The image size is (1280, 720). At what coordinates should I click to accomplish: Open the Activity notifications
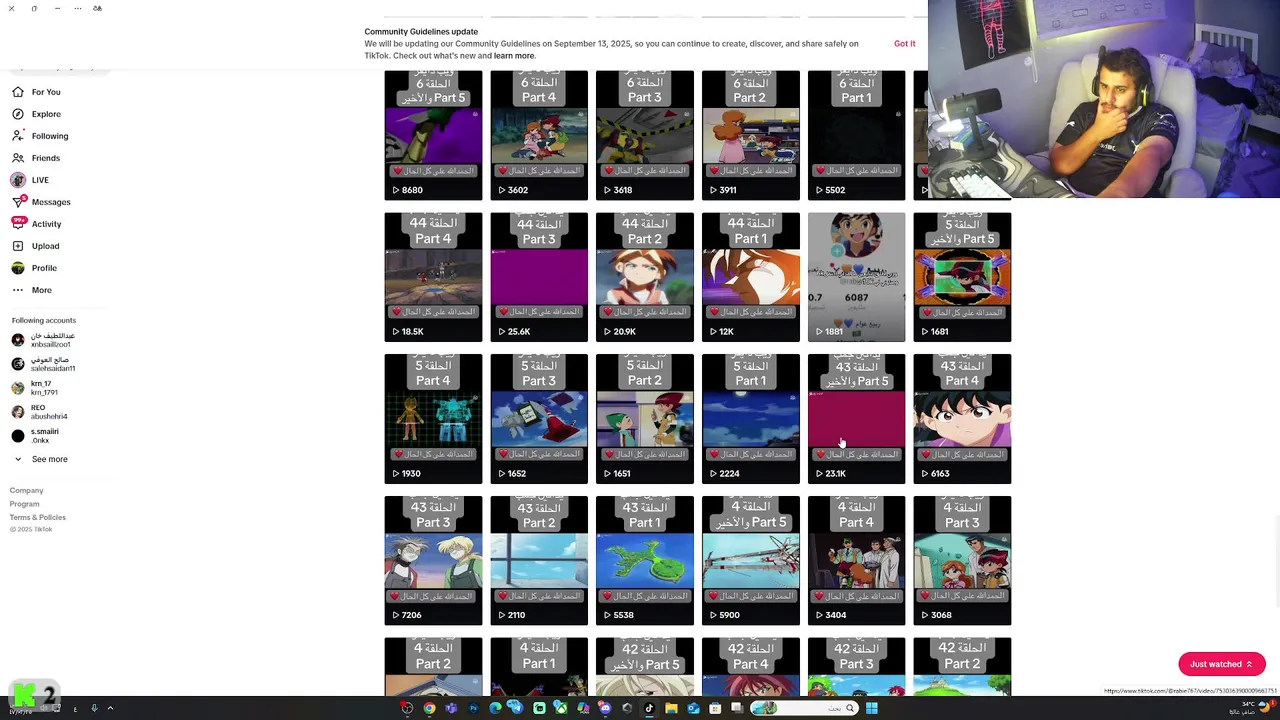pyautogui.click(x=36, y=224)
